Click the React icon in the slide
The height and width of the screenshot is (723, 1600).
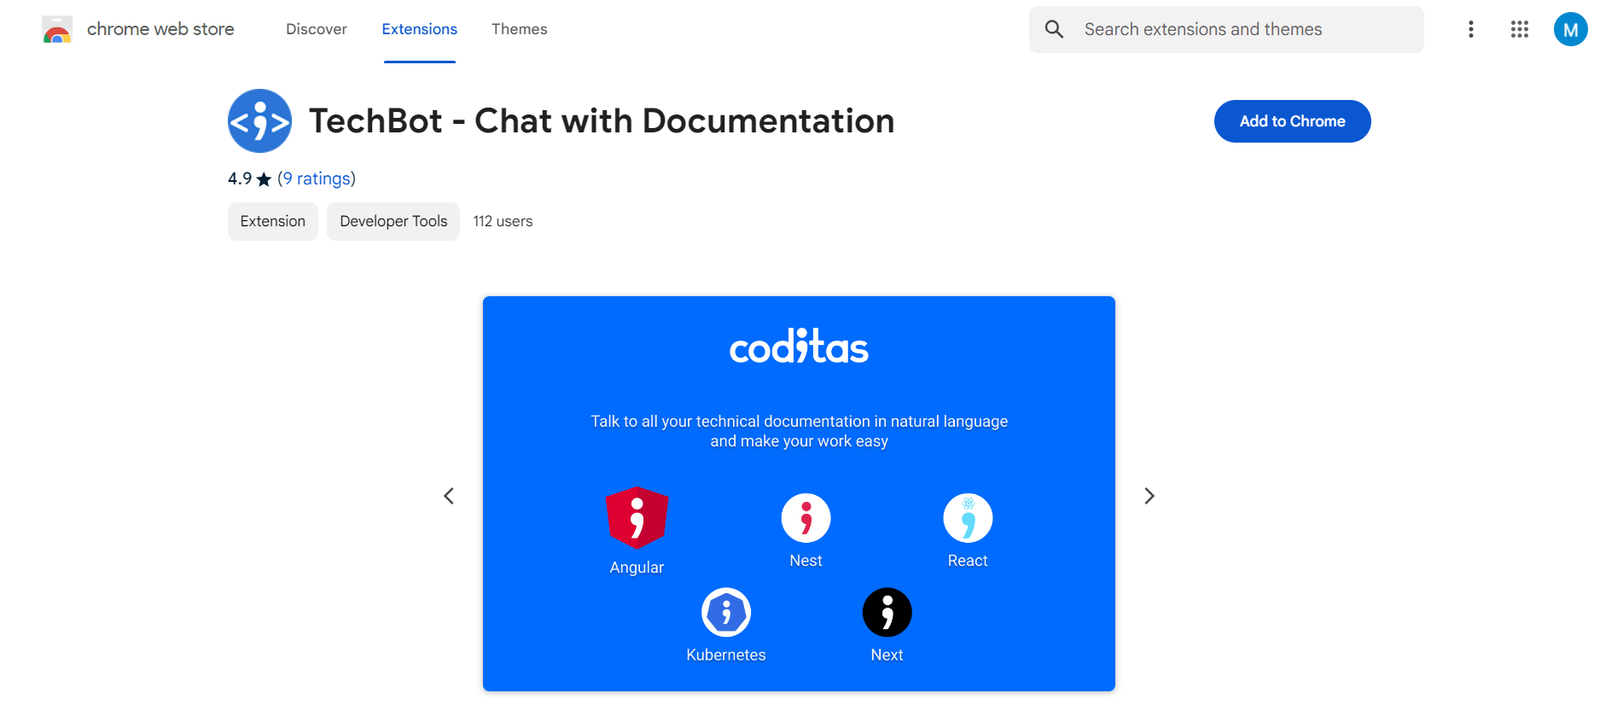point(967,518)
